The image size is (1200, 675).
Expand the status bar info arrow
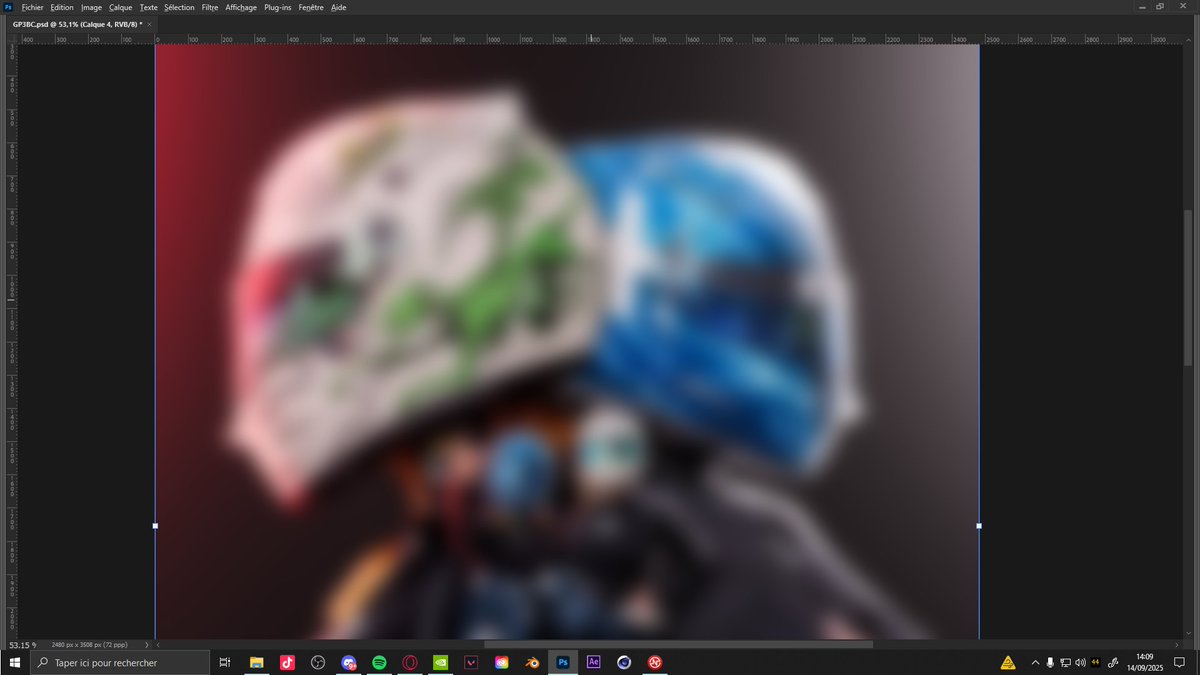(x=147, y=645)
